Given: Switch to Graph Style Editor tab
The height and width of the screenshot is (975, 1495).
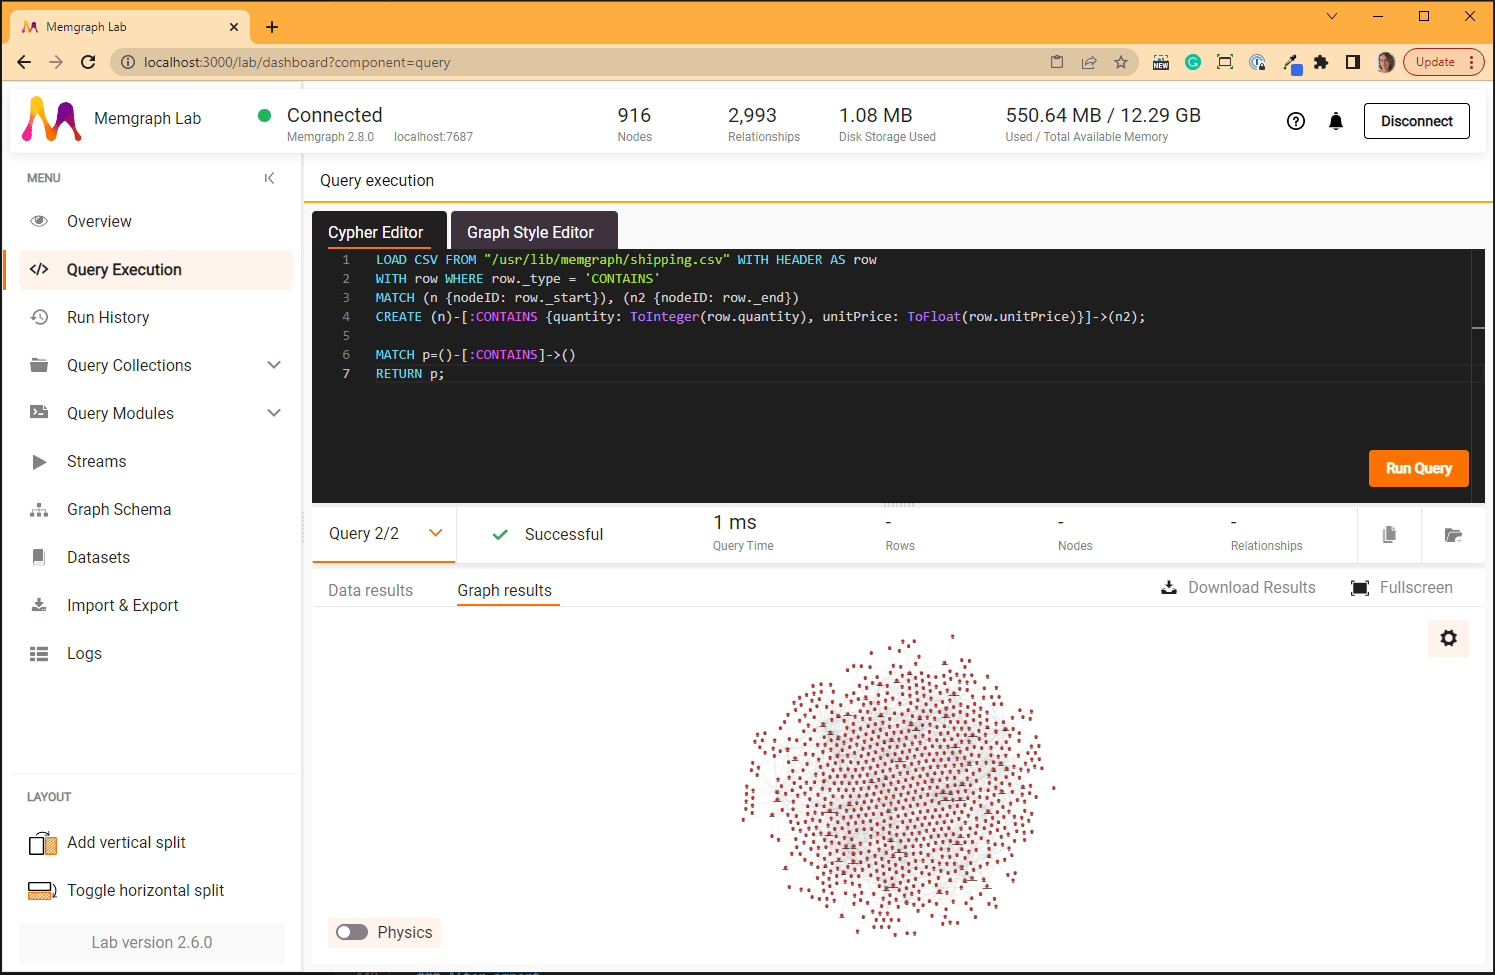Looking at the screenshot, I should [x=534, y=232].
